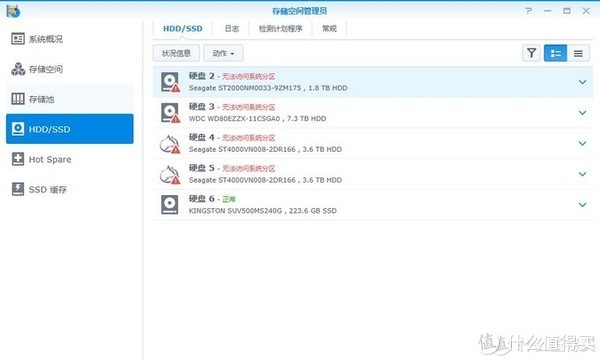Expand 硬盘 6 details chevron
This screenshot has width=600, height=360.
pyautogui.click(x=582, y=205)
